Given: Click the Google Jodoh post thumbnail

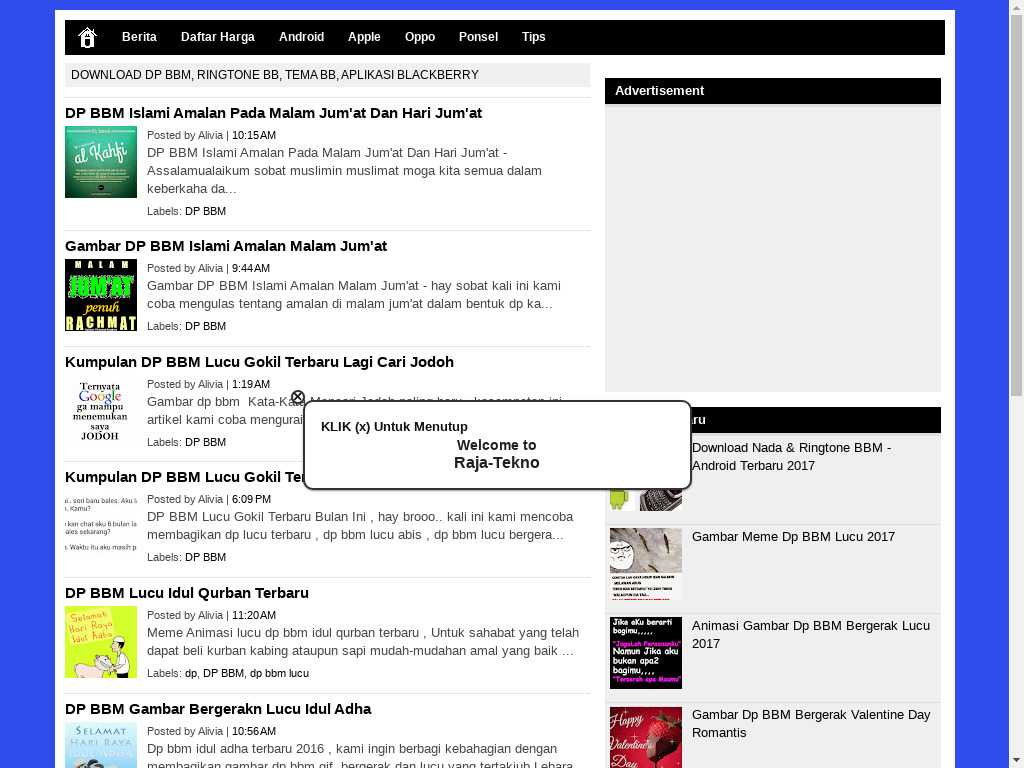Looking at the screenshot, I should click(x=101, y=411).
